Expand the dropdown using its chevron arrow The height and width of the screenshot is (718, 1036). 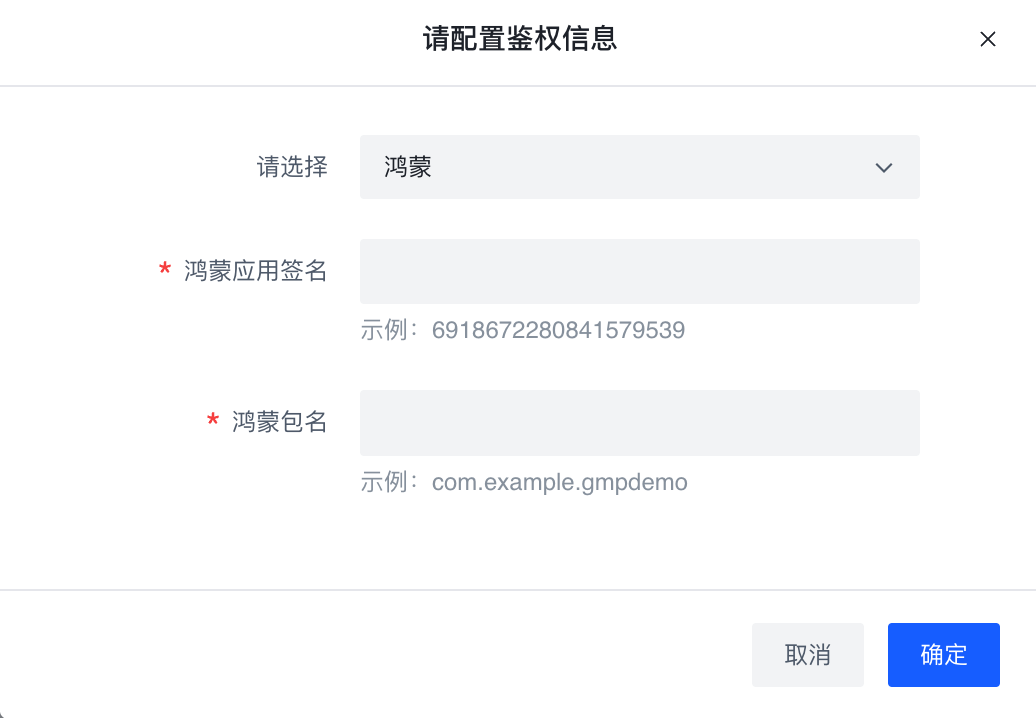883,168
